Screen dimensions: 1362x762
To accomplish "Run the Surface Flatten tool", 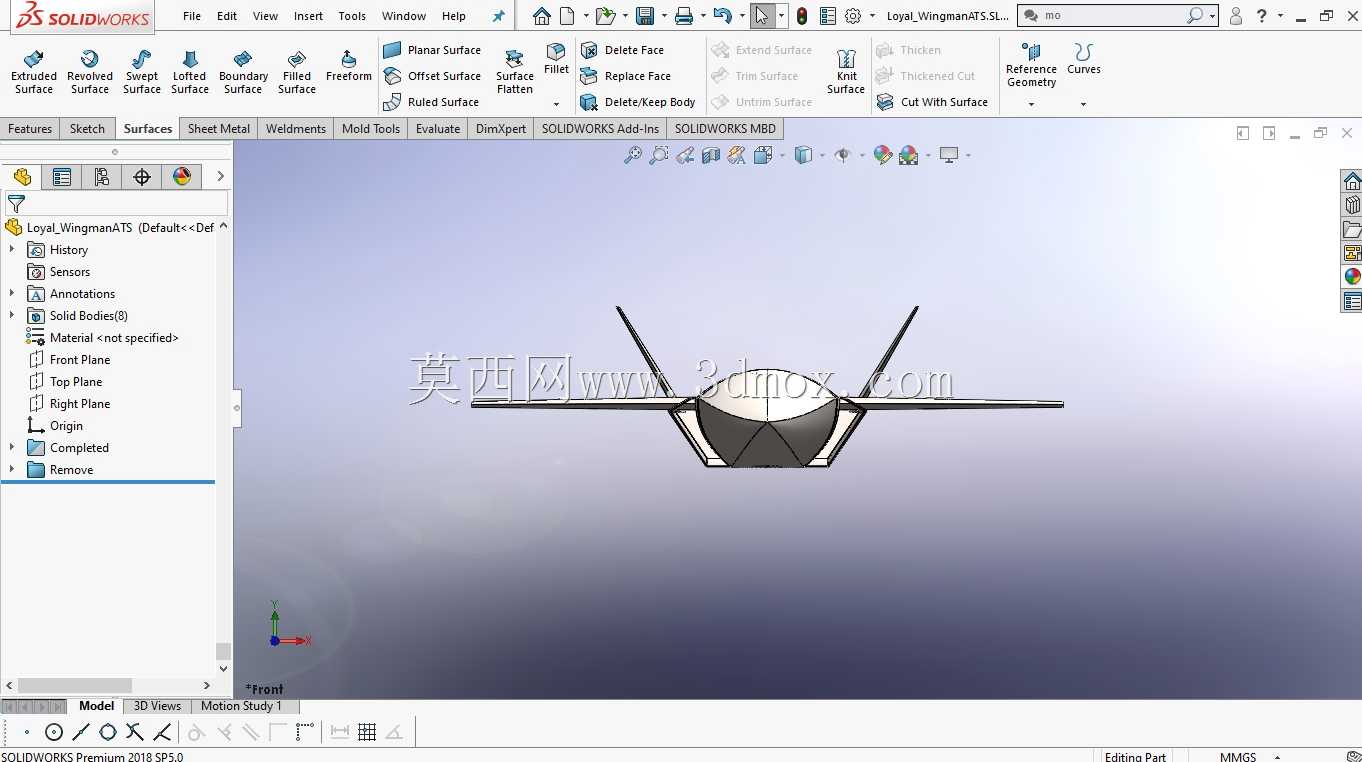I will (x=515, y=72).
